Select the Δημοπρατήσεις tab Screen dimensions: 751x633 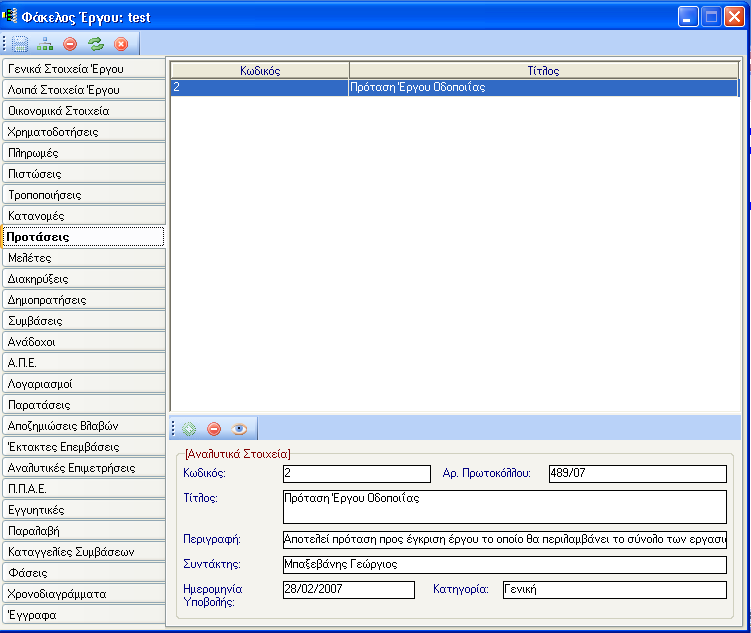coord(84,300)
